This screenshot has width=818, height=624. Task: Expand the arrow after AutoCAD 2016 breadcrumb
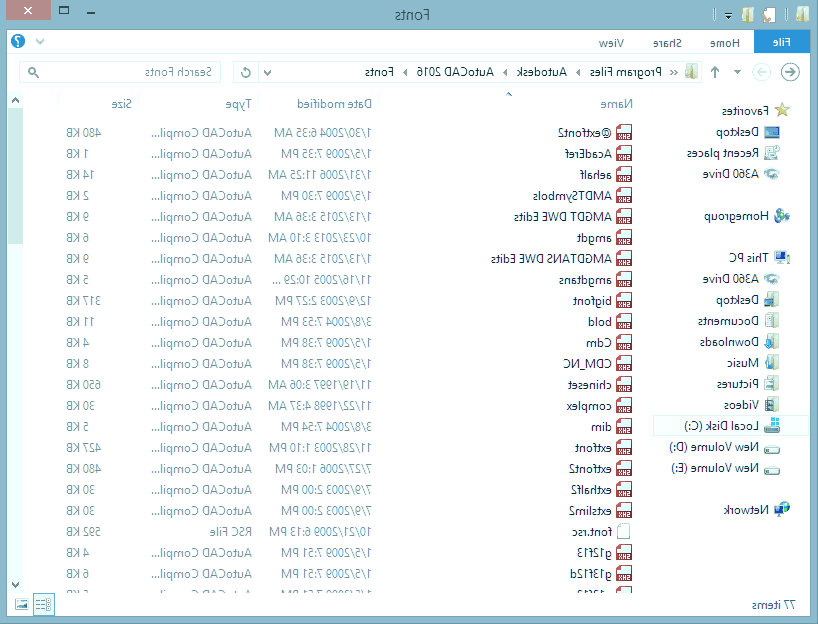coord(405,72)
